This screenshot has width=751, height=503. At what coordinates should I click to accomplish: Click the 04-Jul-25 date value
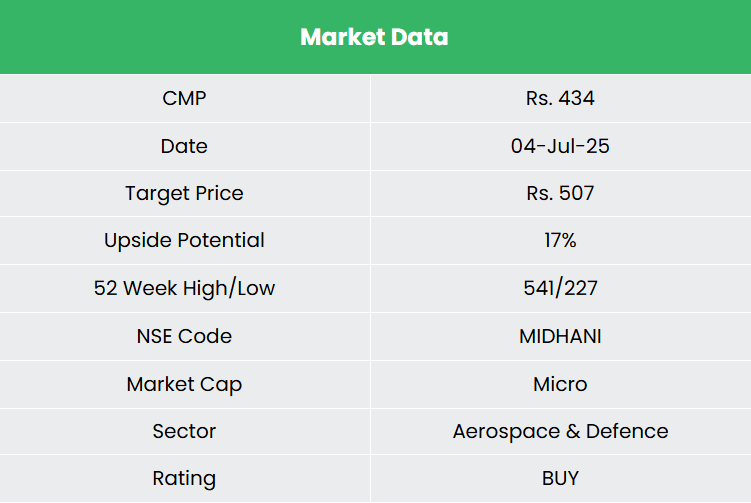coord(560,146)
